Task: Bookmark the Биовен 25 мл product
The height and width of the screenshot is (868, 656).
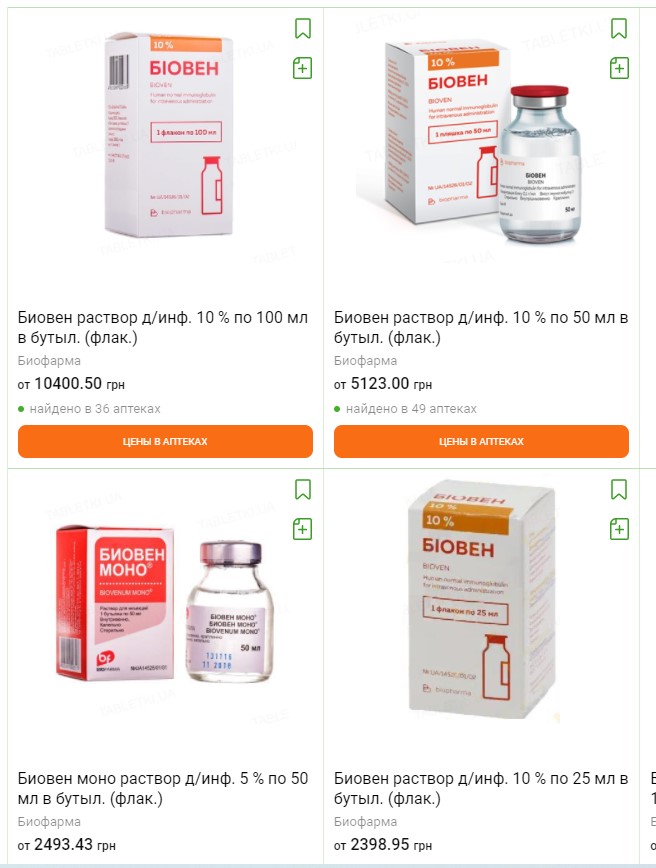Action: (619, 489)
